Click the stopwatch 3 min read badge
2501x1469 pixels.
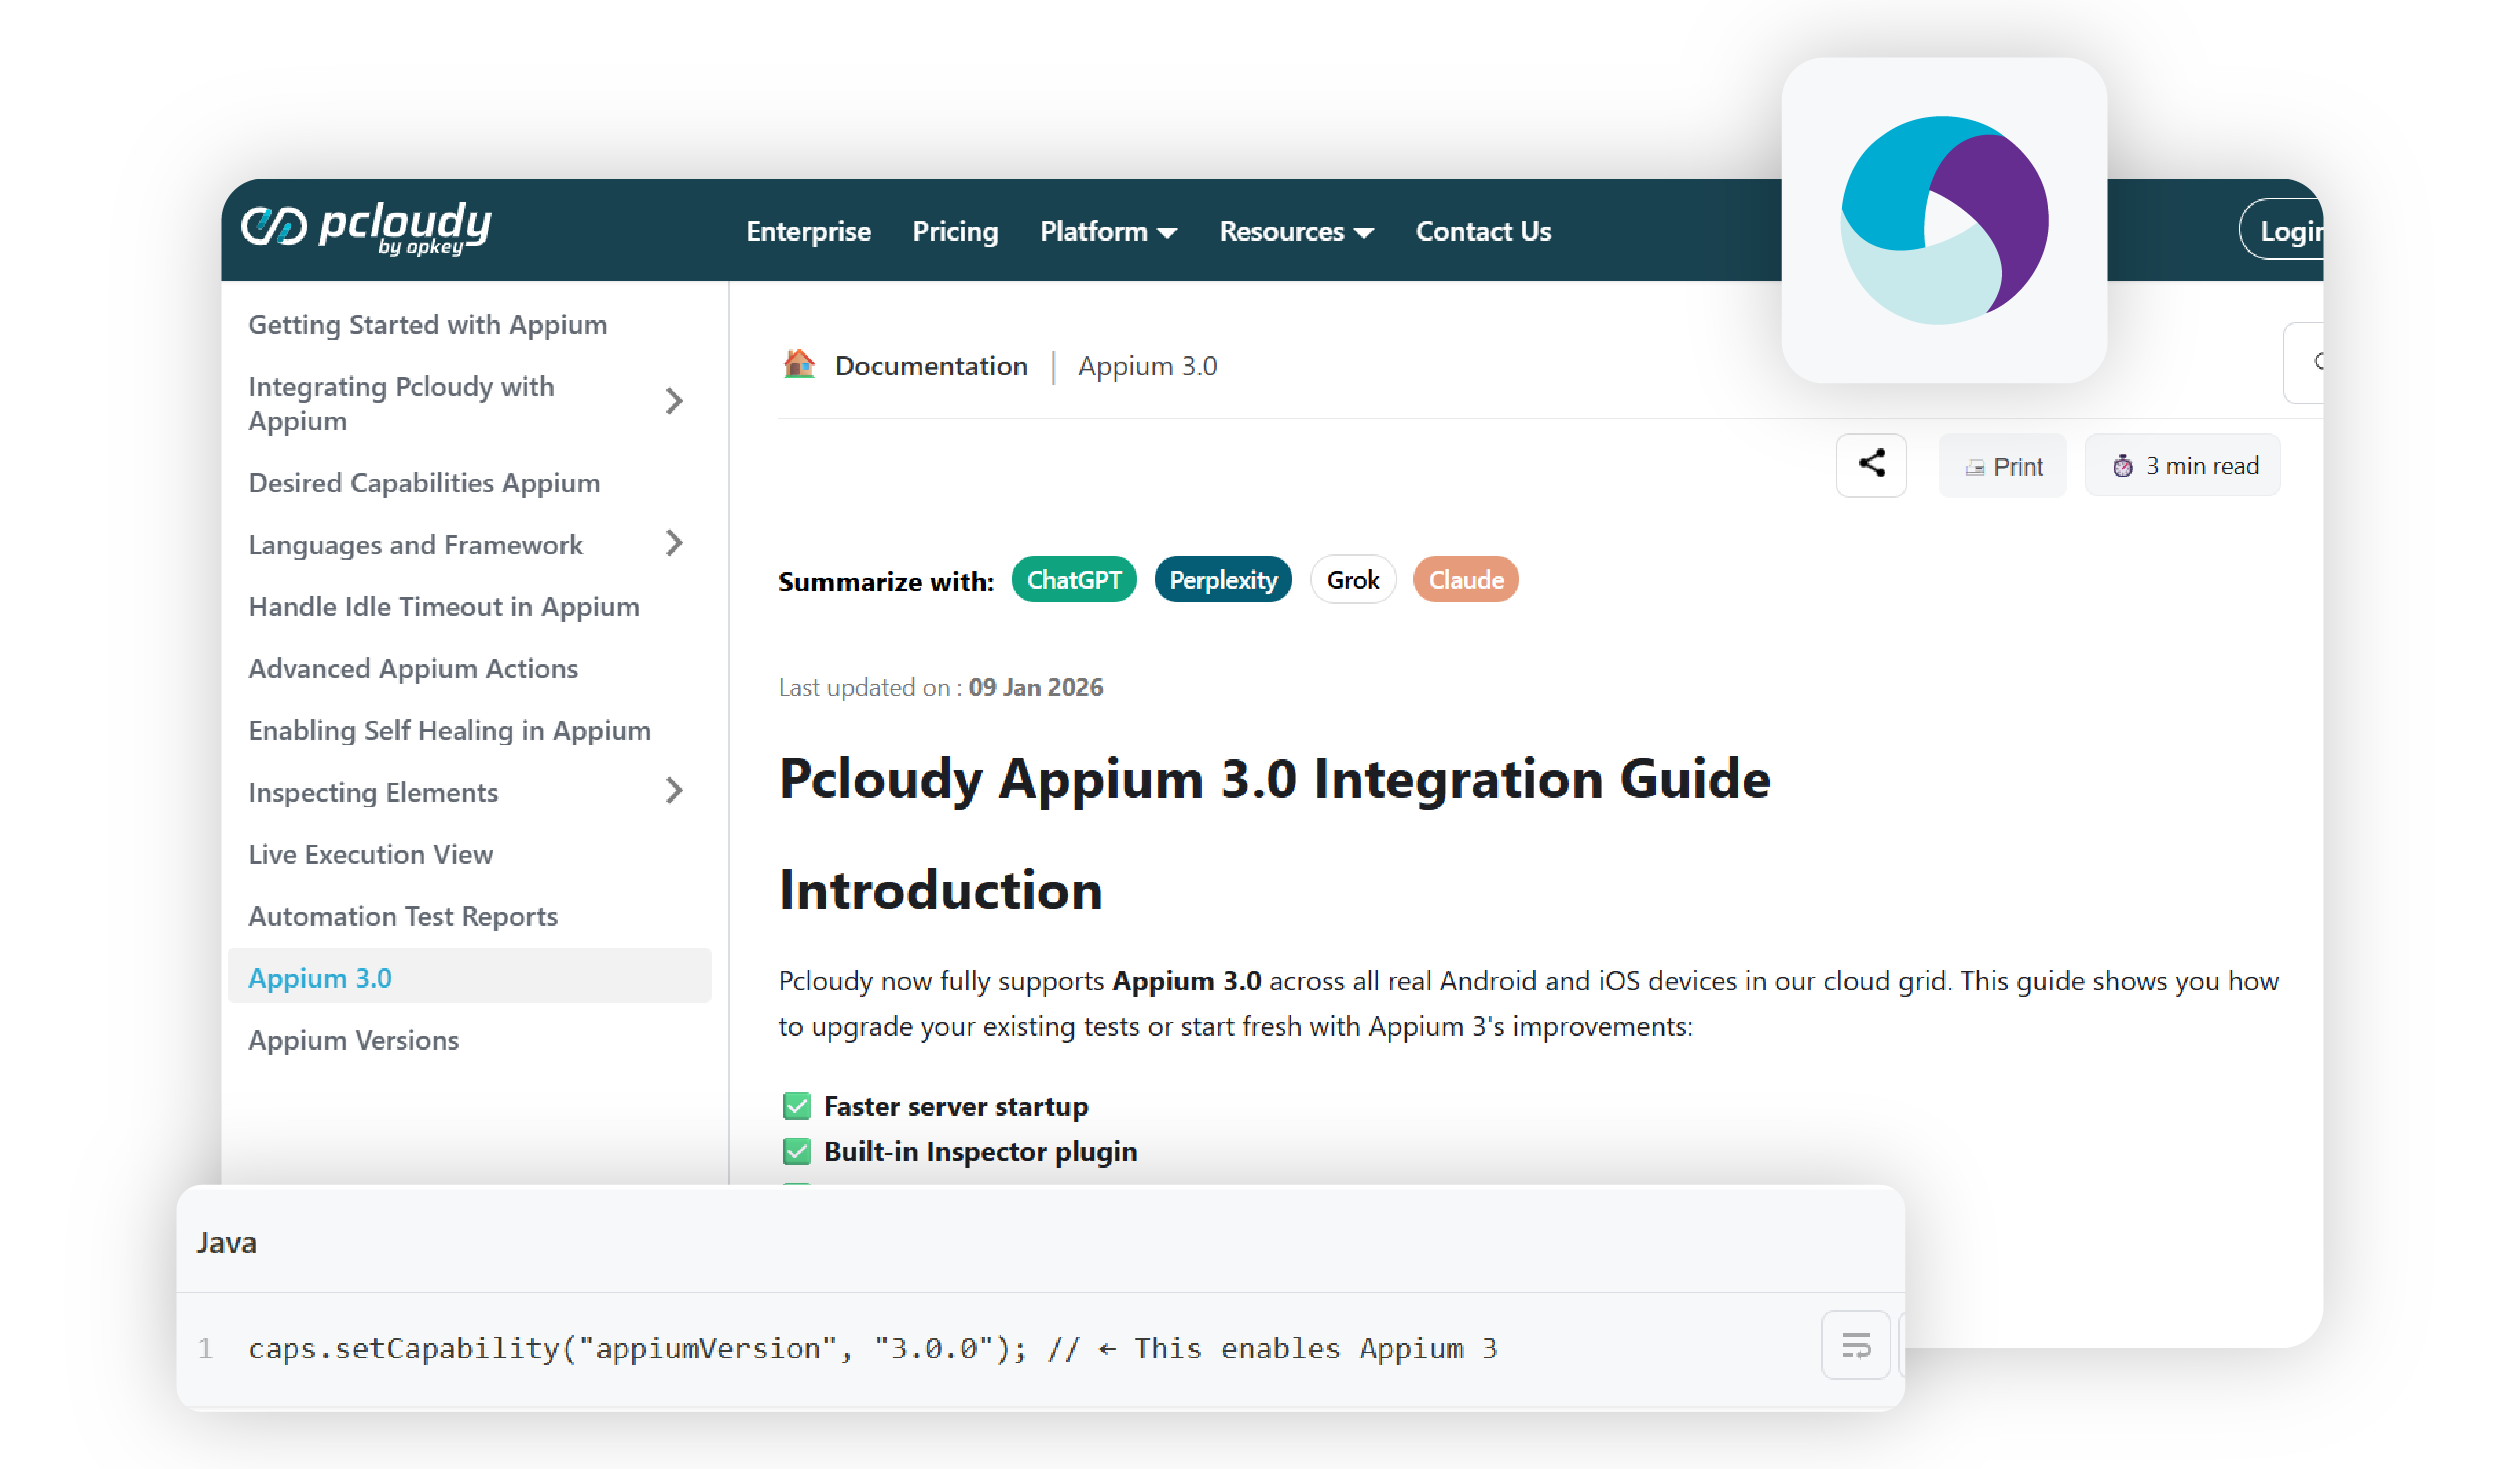click(2183, 466)
